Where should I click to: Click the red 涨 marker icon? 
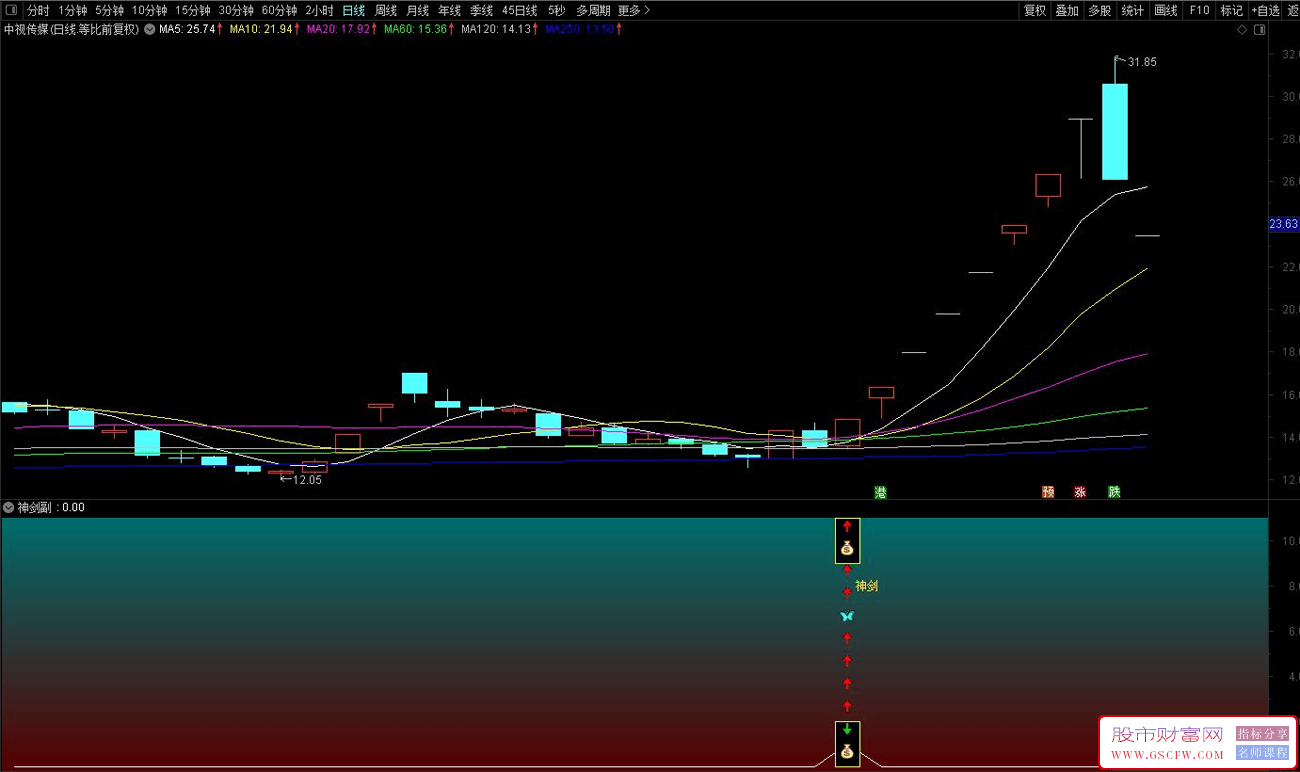click(x=1080, y=492)
